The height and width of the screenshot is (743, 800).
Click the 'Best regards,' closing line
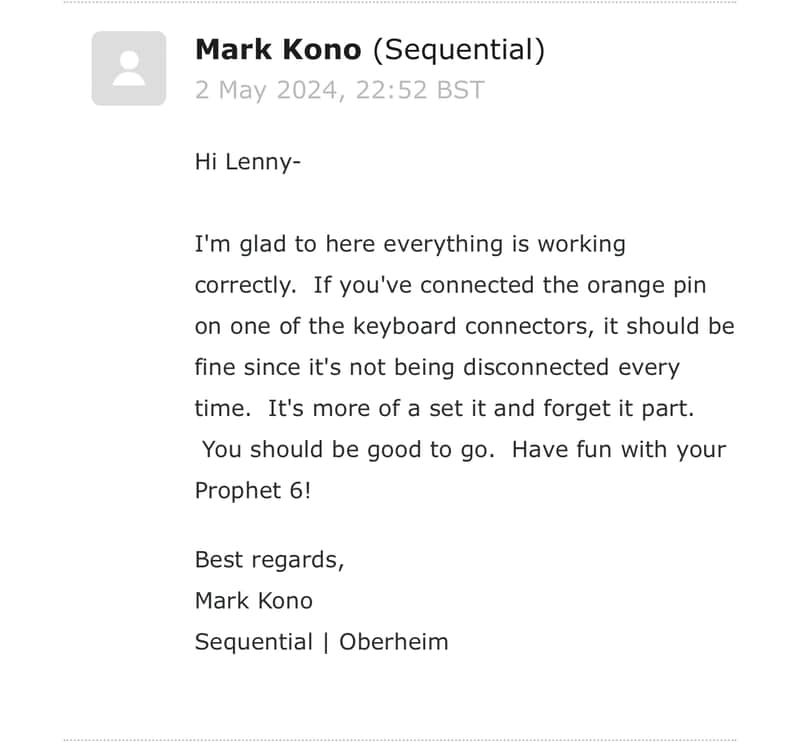(x=270, y=560)
